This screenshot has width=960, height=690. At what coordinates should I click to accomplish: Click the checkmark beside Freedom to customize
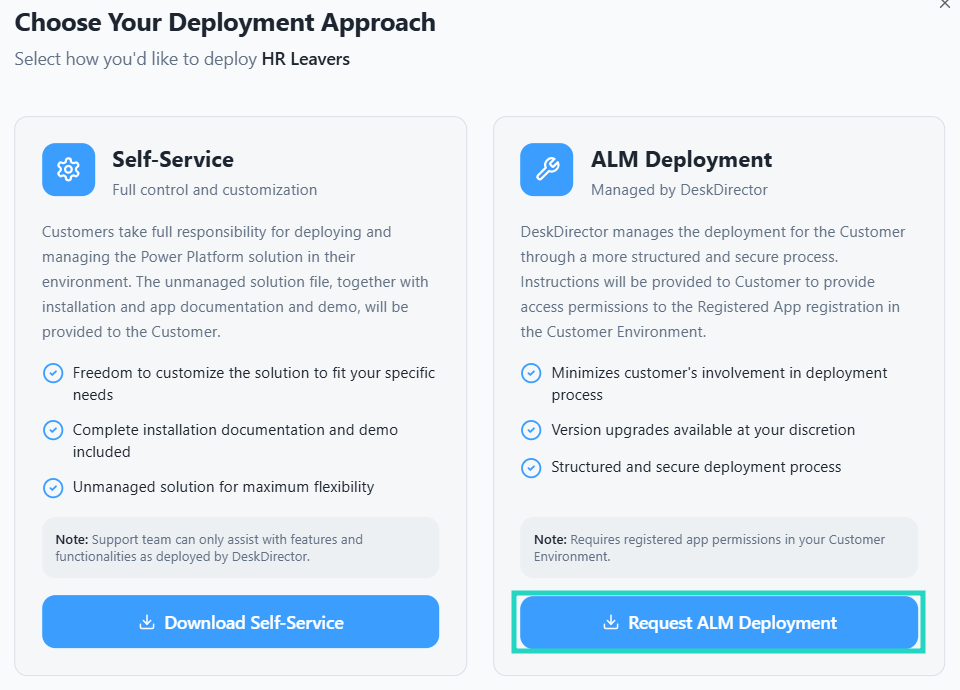click(x=53, y=373)
